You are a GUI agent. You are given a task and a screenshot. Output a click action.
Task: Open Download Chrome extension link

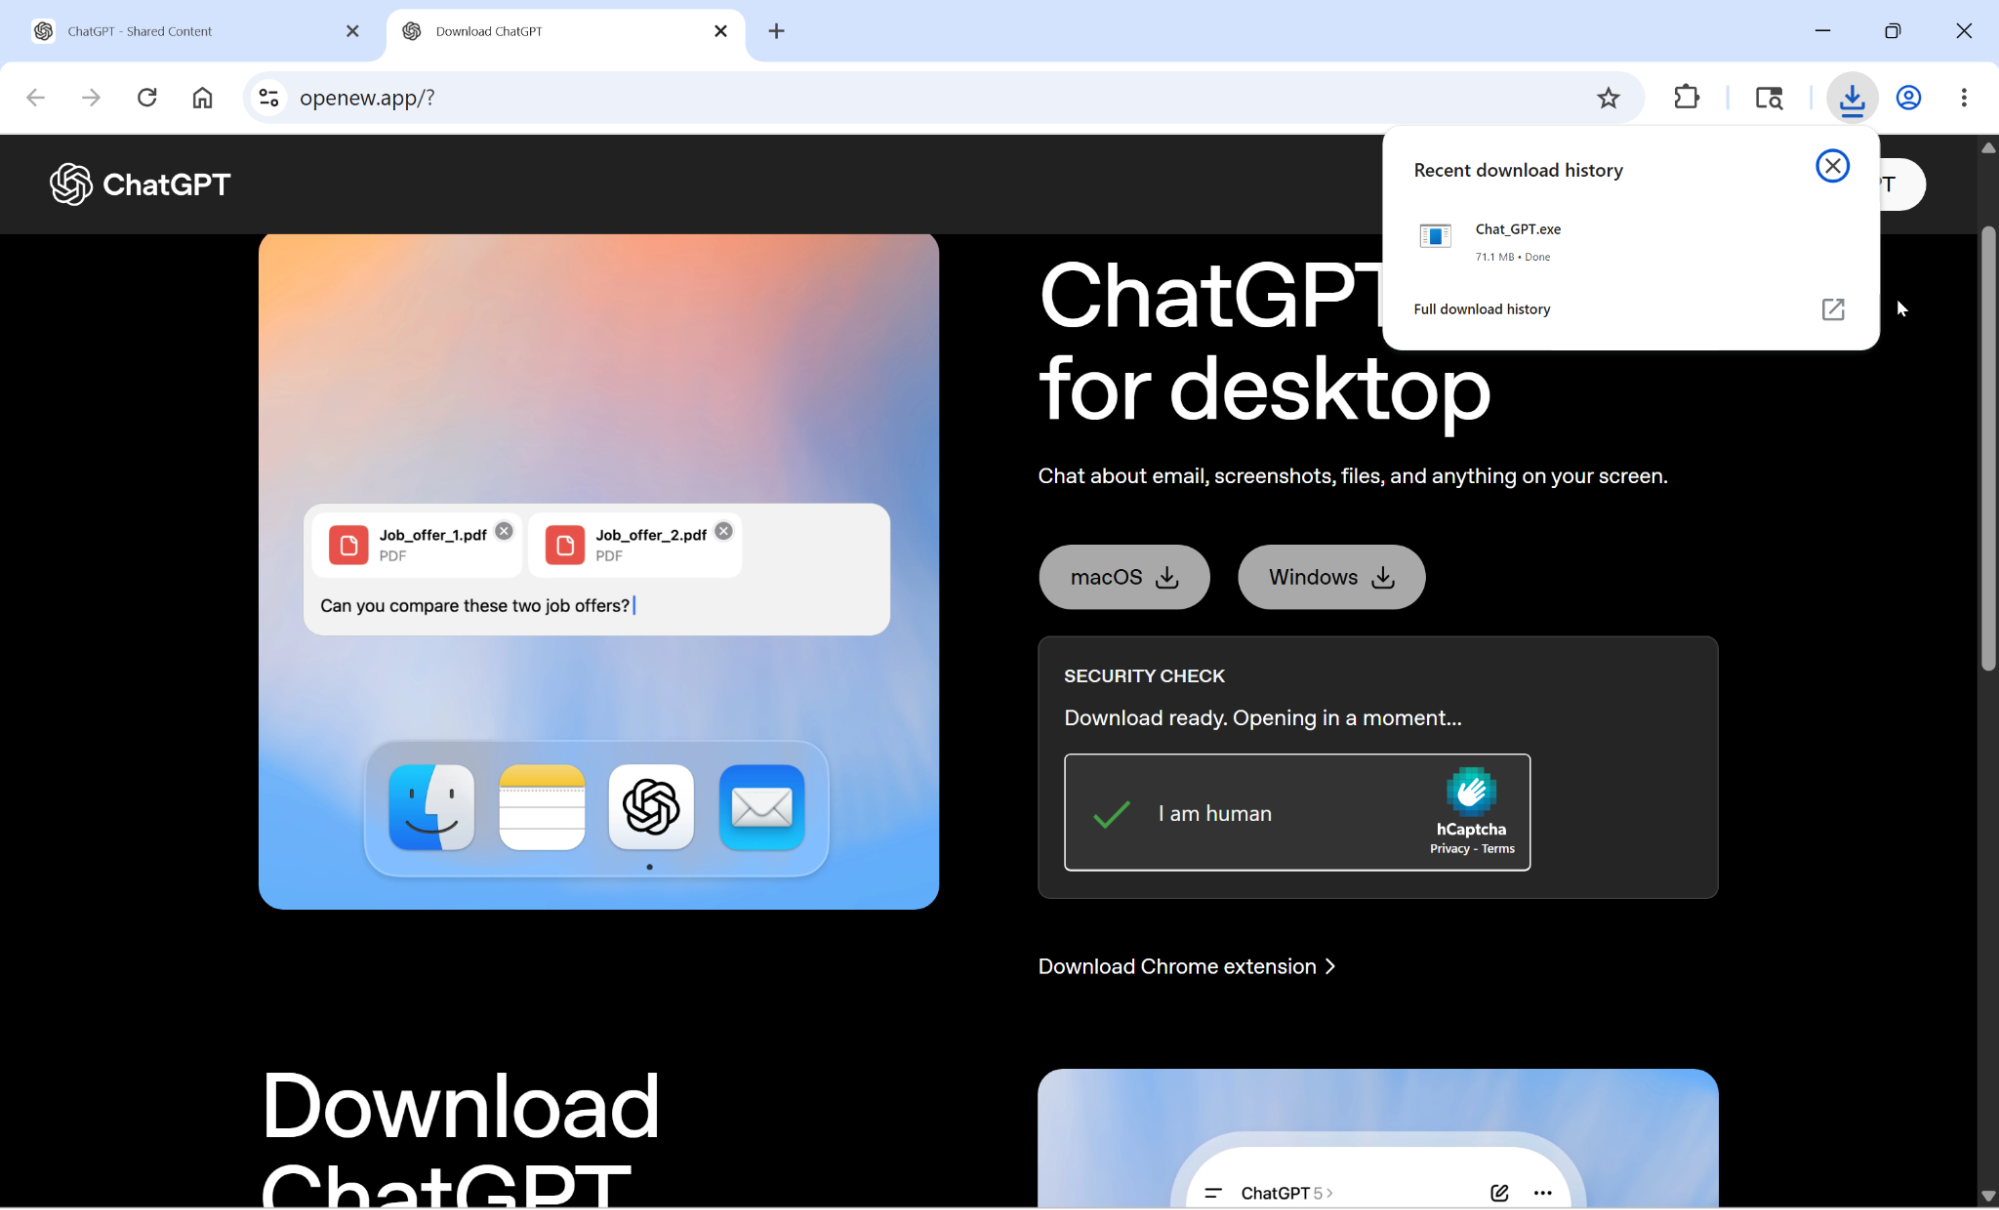pyautogui.click(x=1186, y=966)
